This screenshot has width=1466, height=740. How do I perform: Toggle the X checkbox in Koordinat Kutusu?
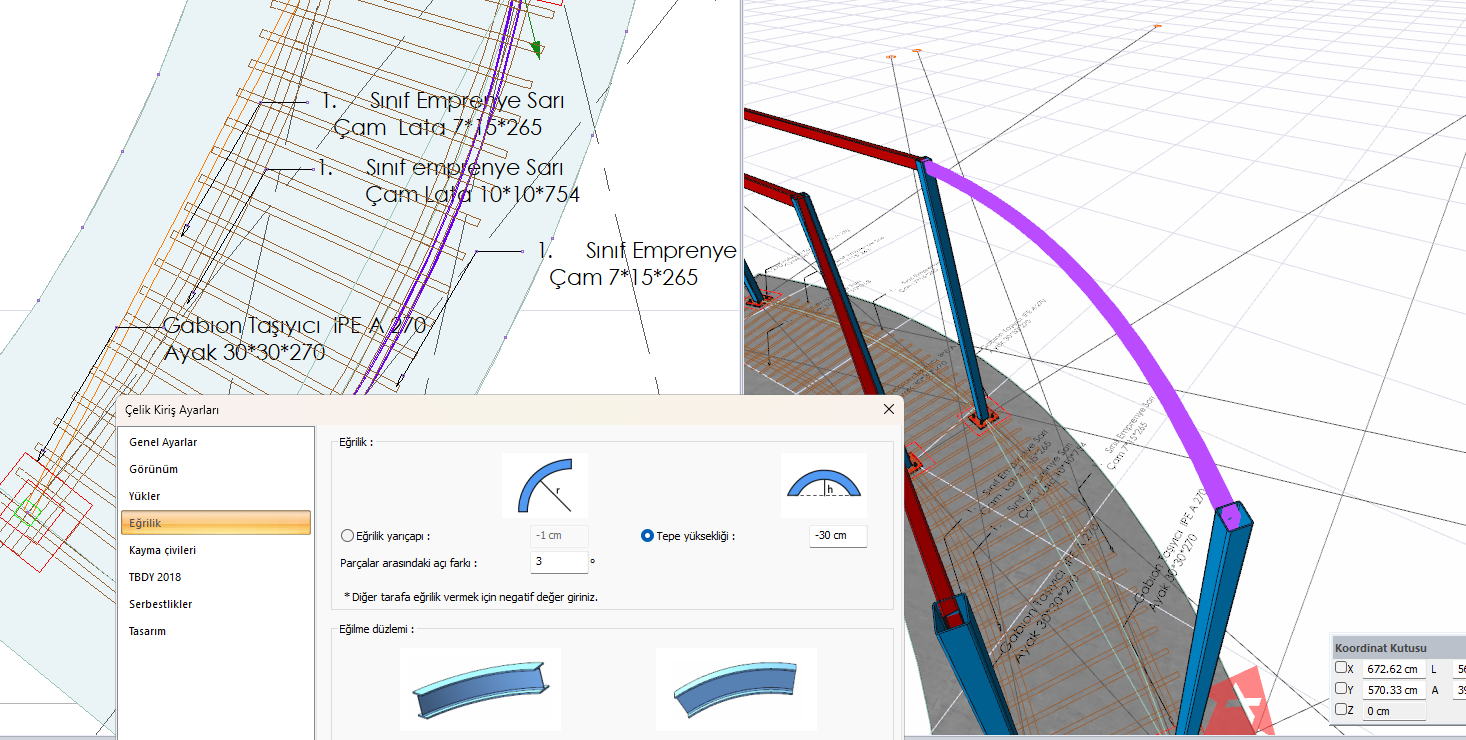(x=1341, y=668)
